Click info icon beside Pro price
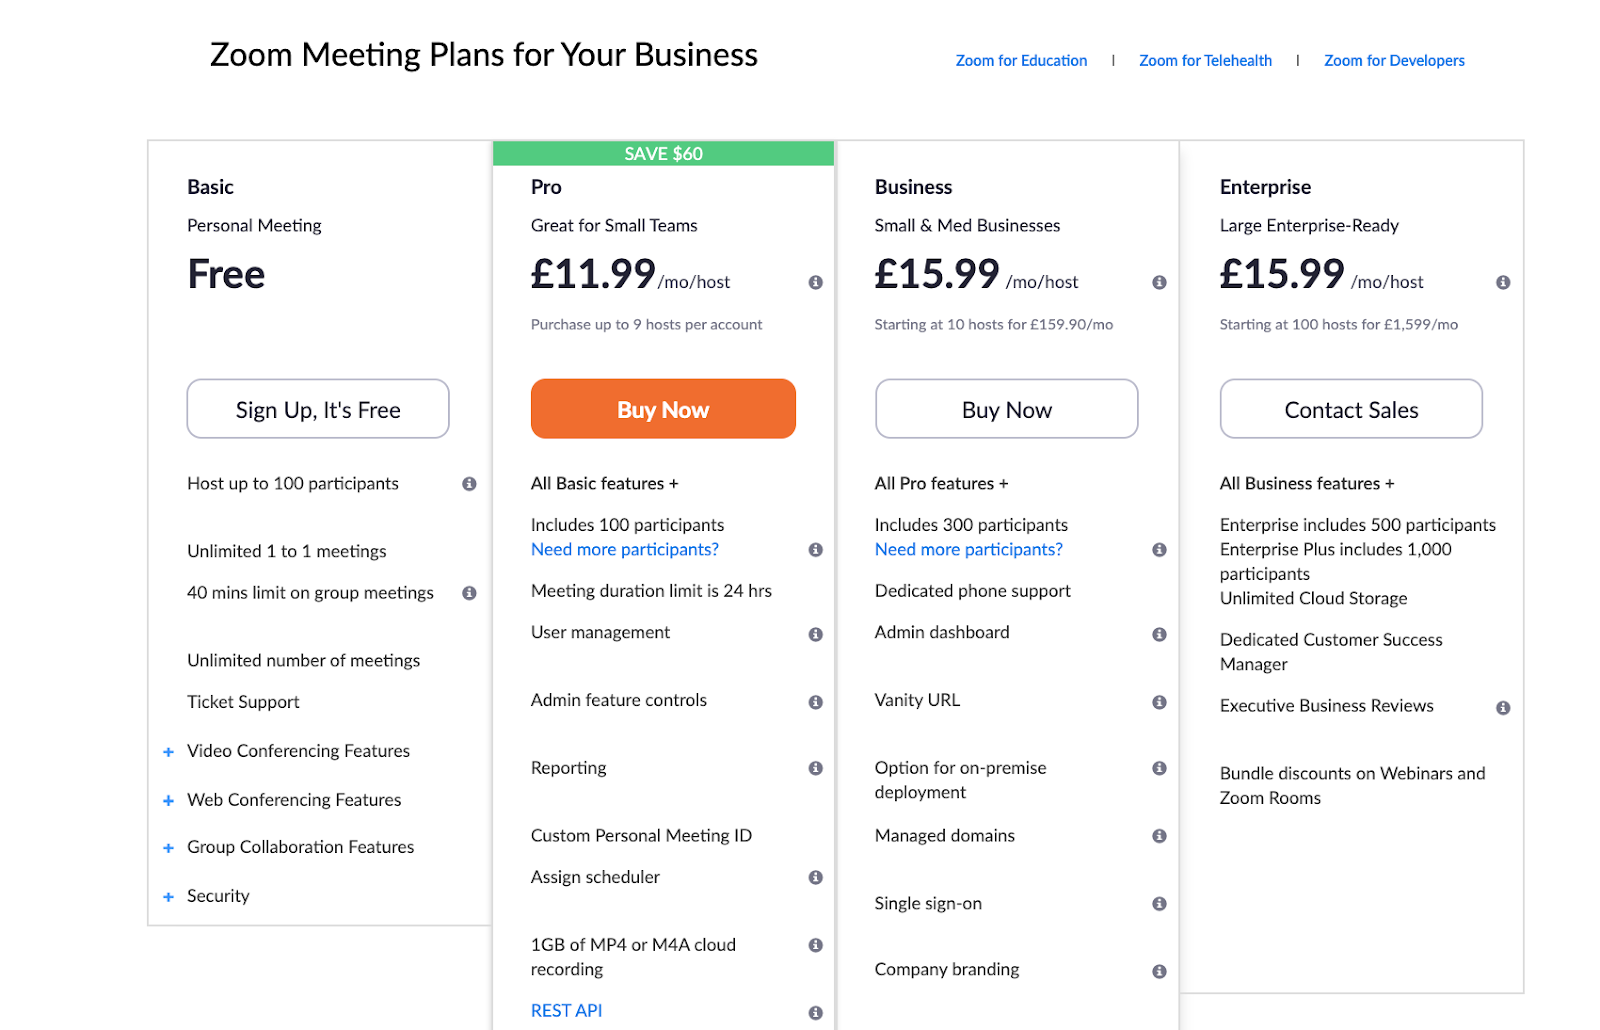The width and height of the screenshot is (1600, 1030). tap(815, 283)
